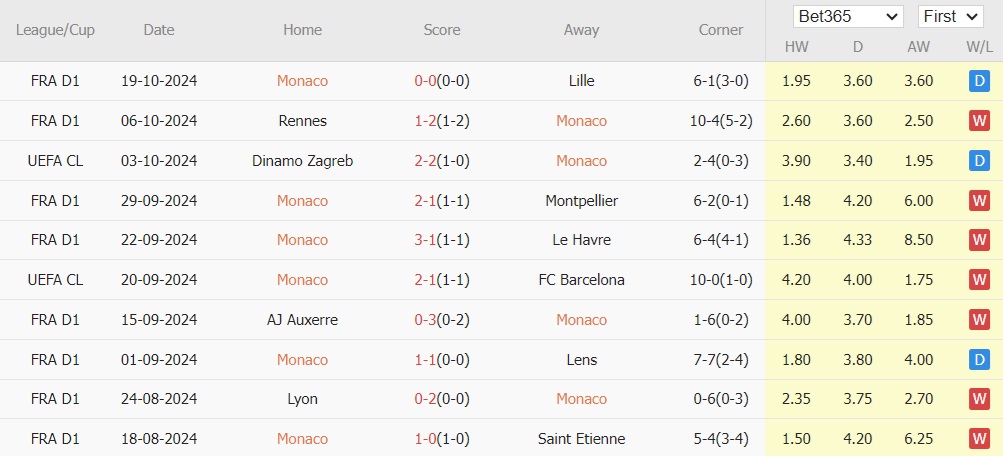
Task: Click the Corner column header
Action: click(x=721, y=30)
